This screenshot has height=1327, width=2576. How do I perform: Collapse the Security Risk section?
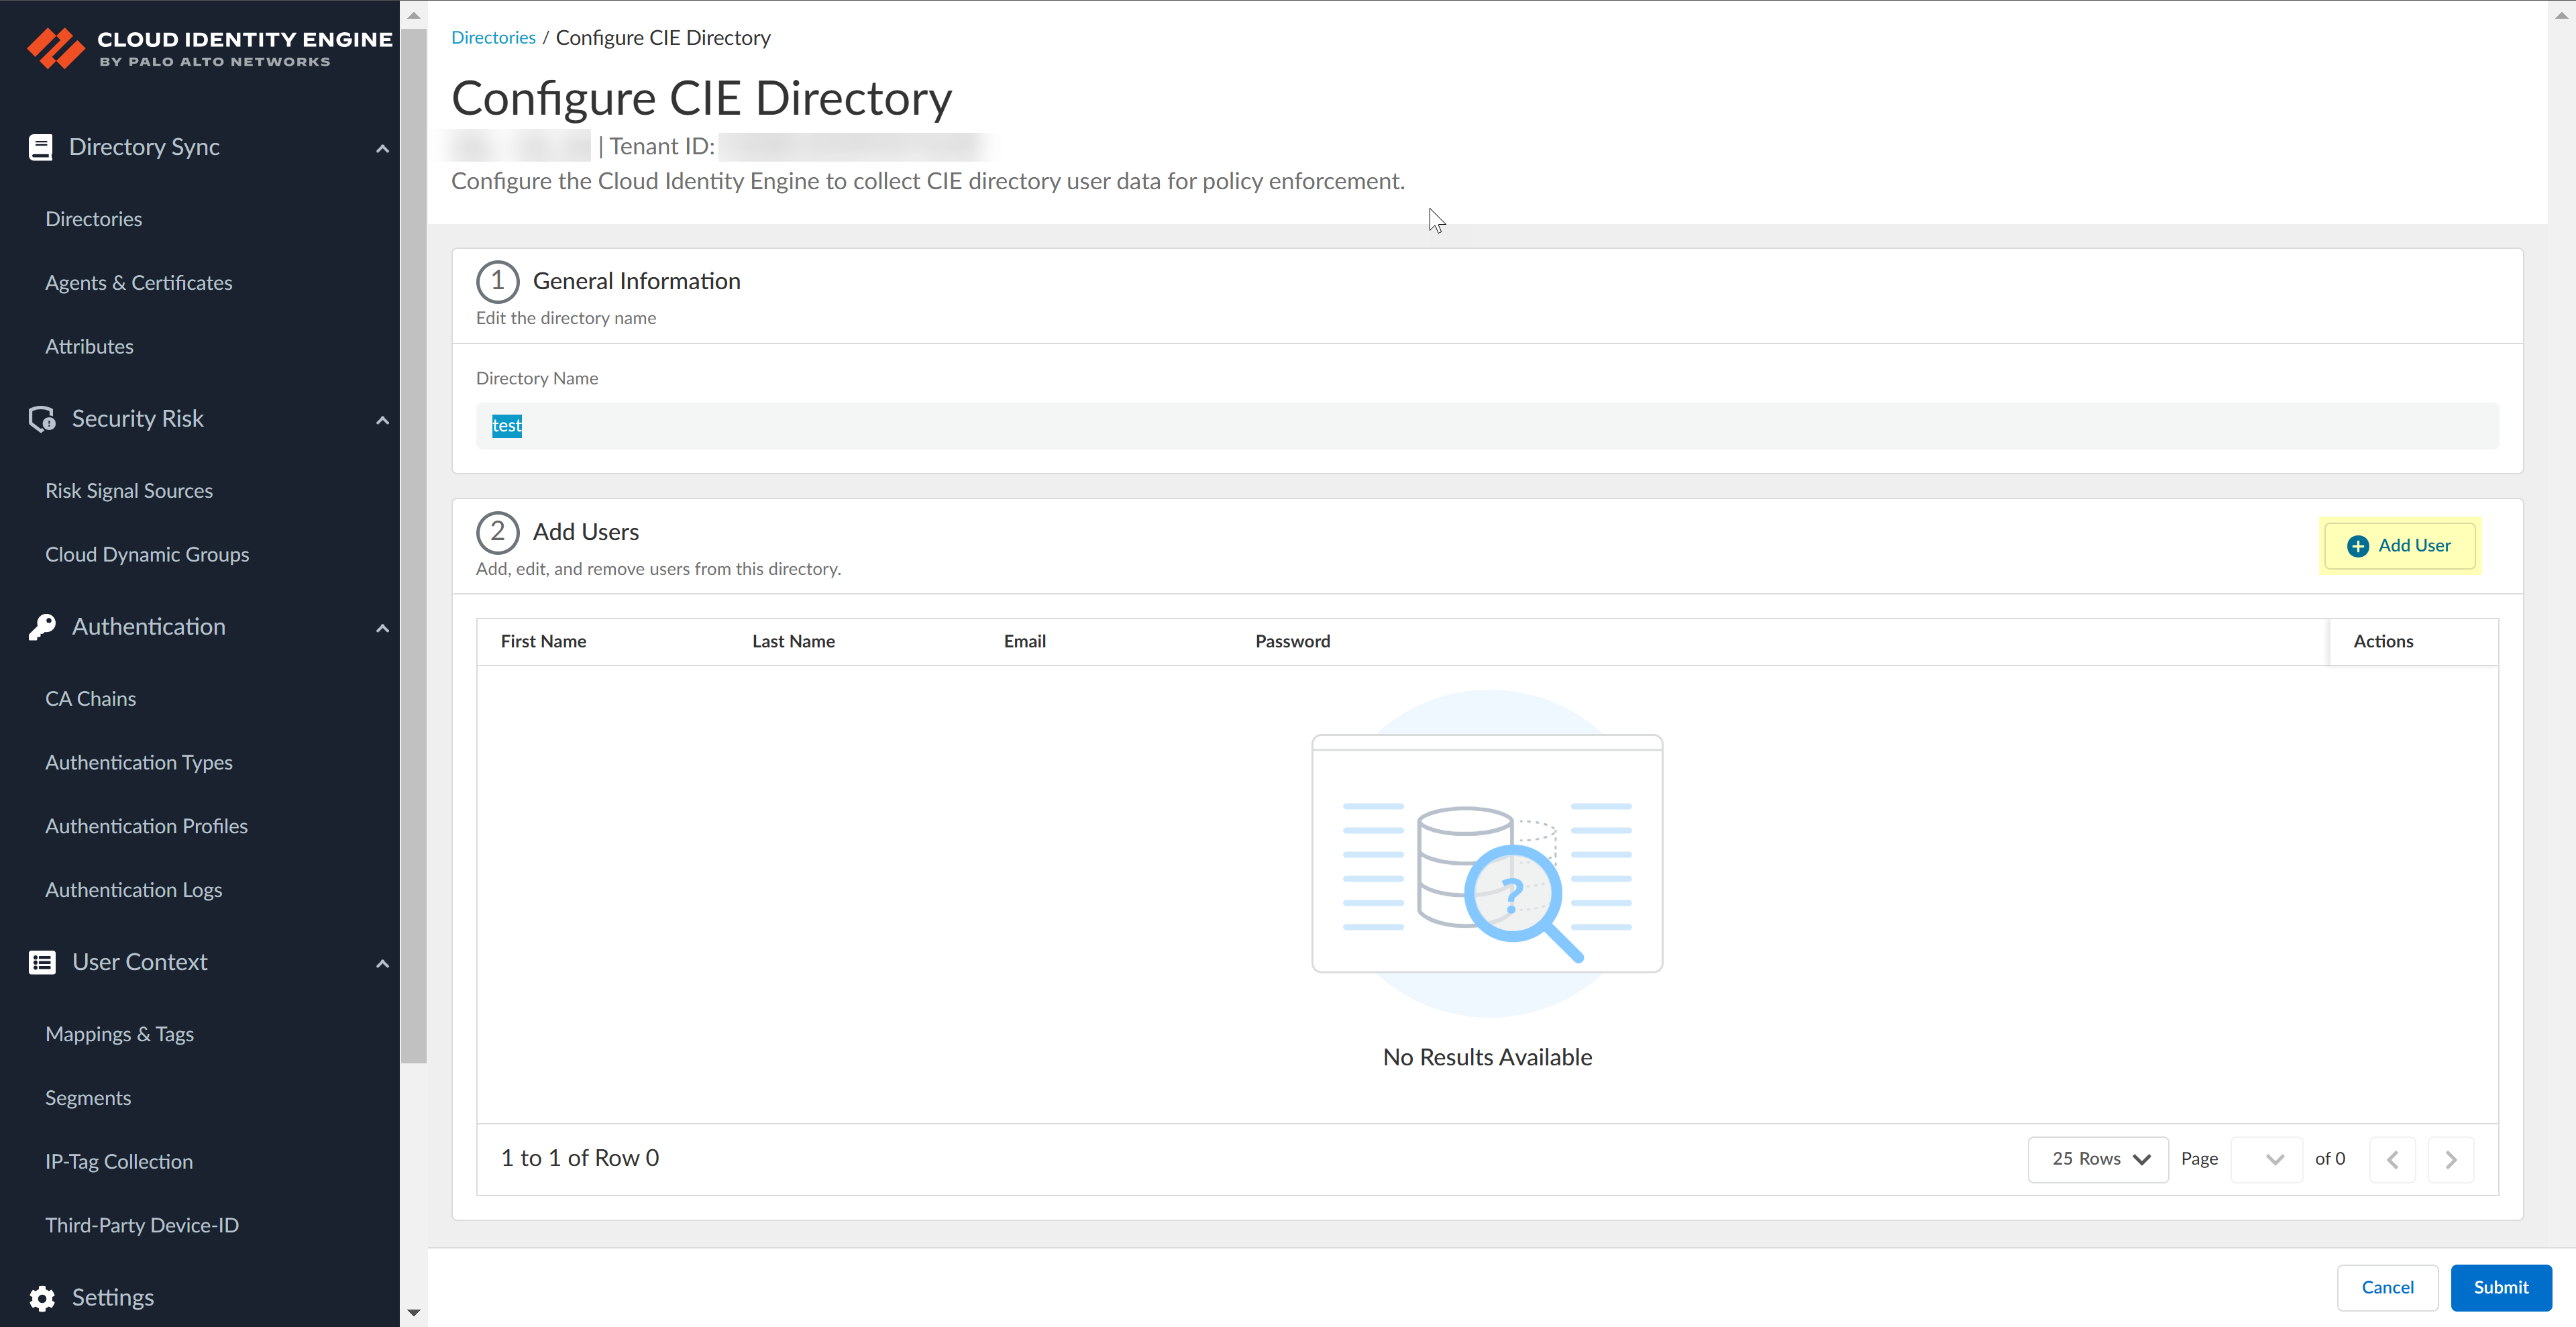[x=382, y=420]
